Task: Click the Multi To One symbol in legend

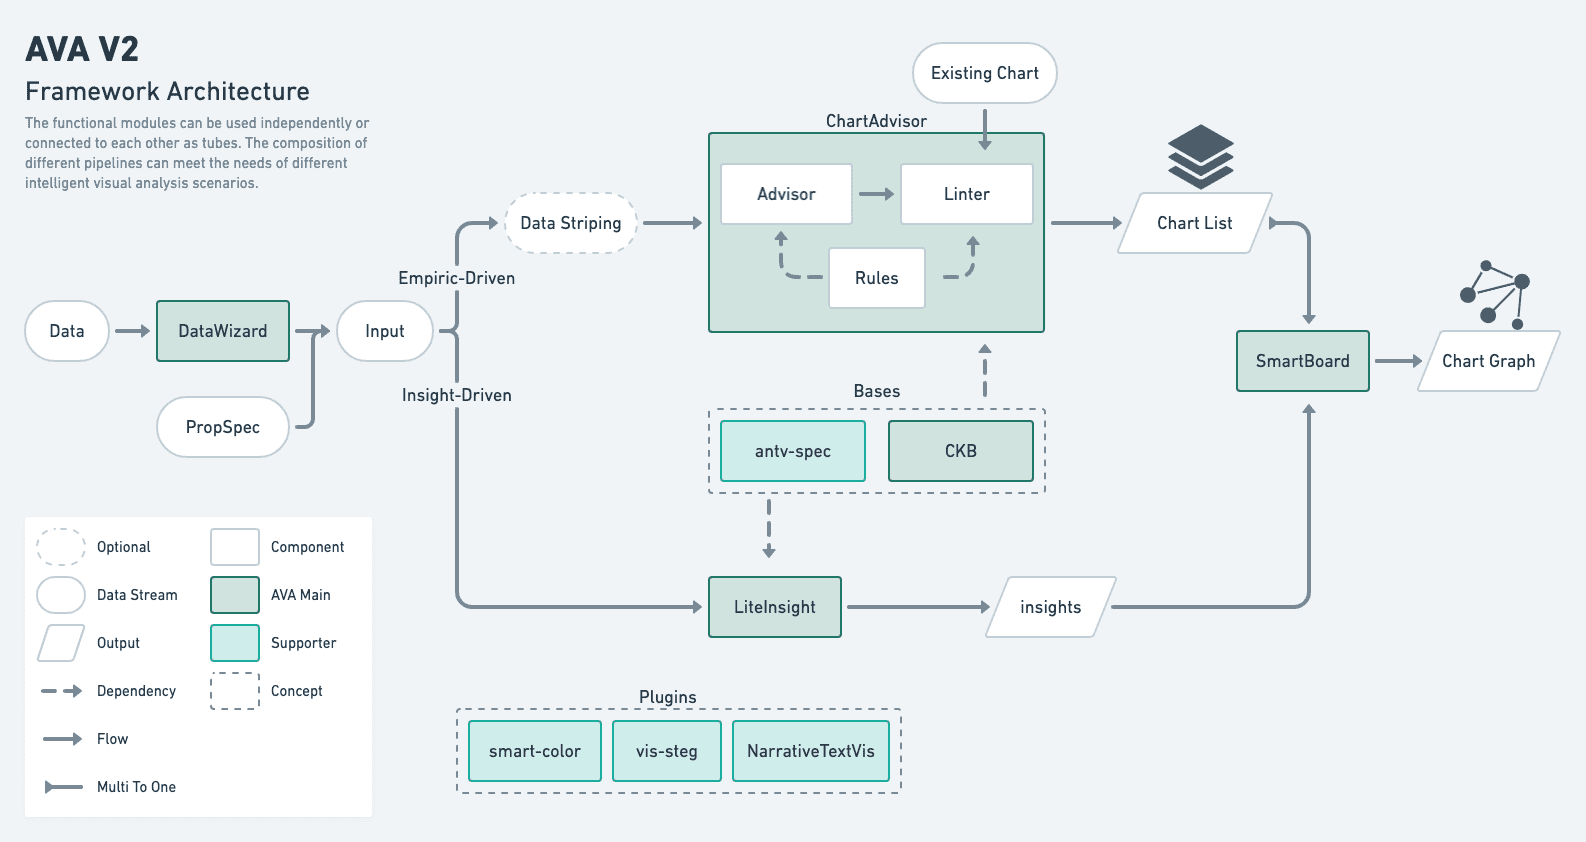Action: (63, 787)
